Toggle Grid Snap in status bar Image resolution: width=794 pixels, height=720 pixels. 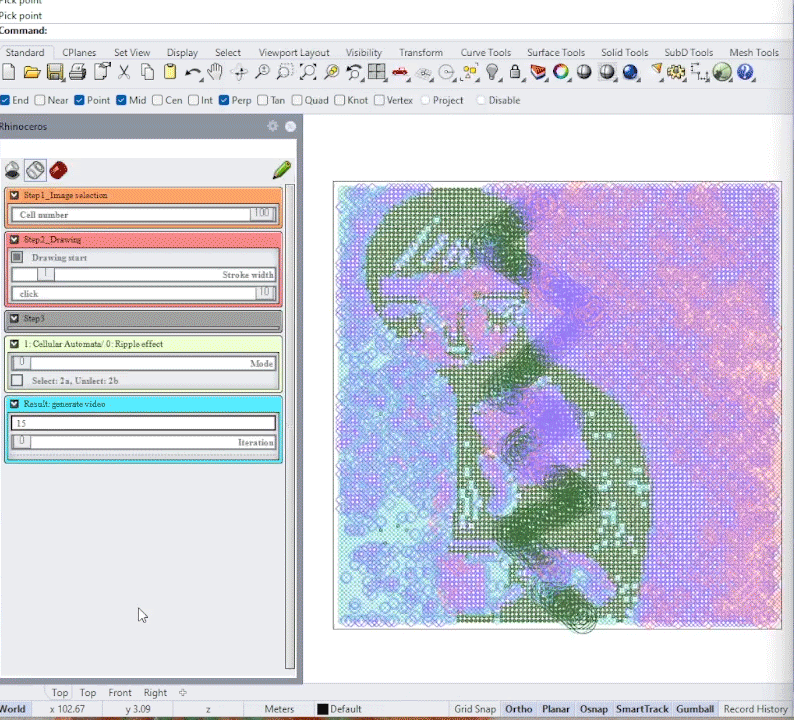click(x=474, y=709)
